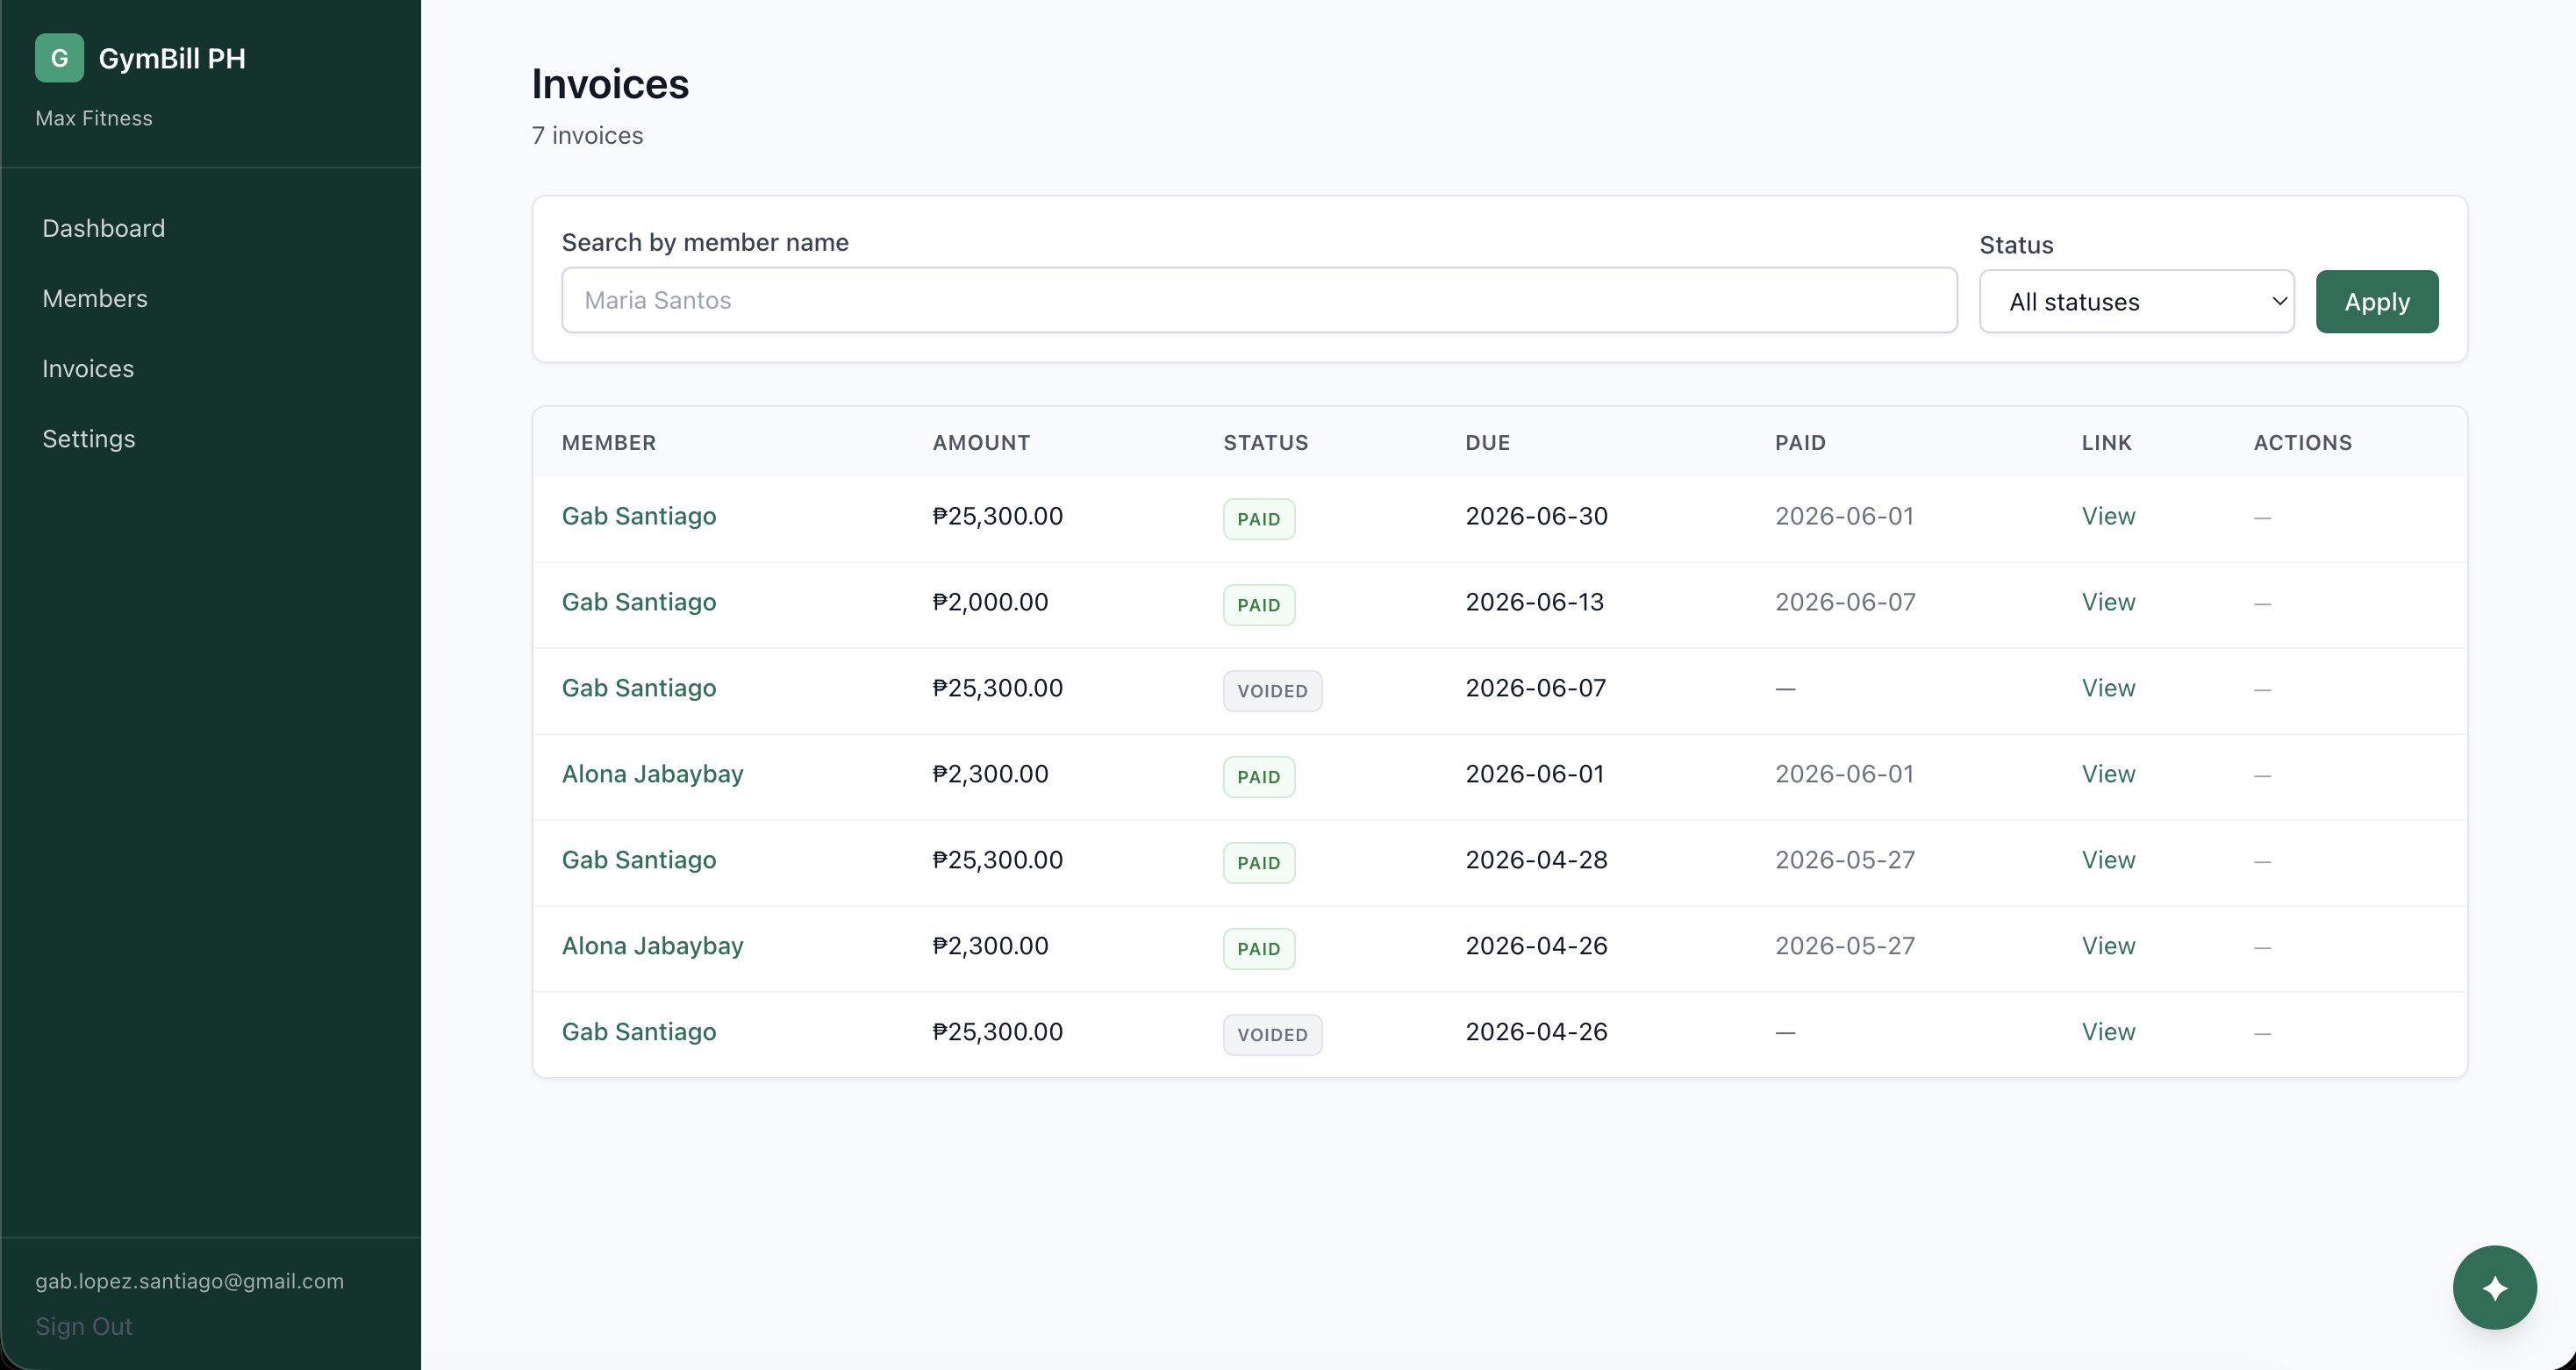
Task: Click the gab.lopez.santiago@gmail.com account label
Action: 189,1281
